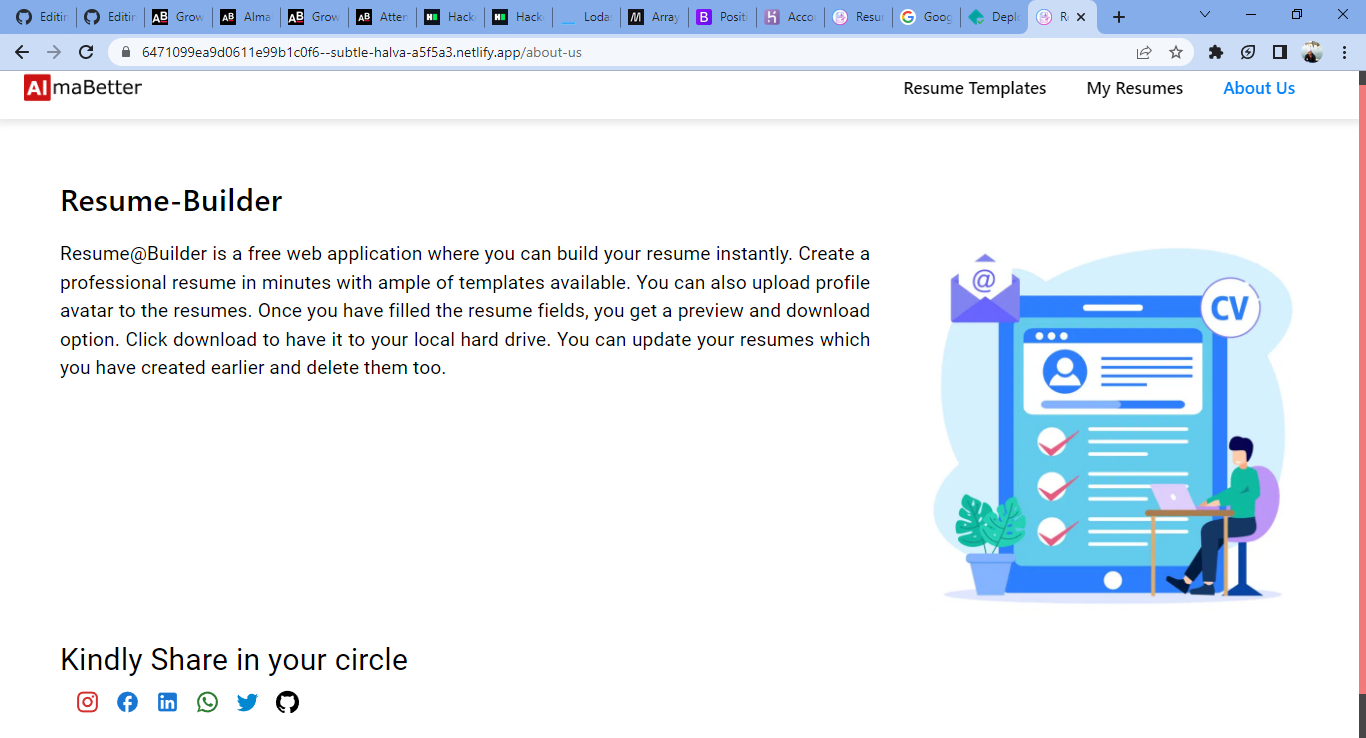
Task: Open the Twitter share icon
Action: click(x=247, y=702)
